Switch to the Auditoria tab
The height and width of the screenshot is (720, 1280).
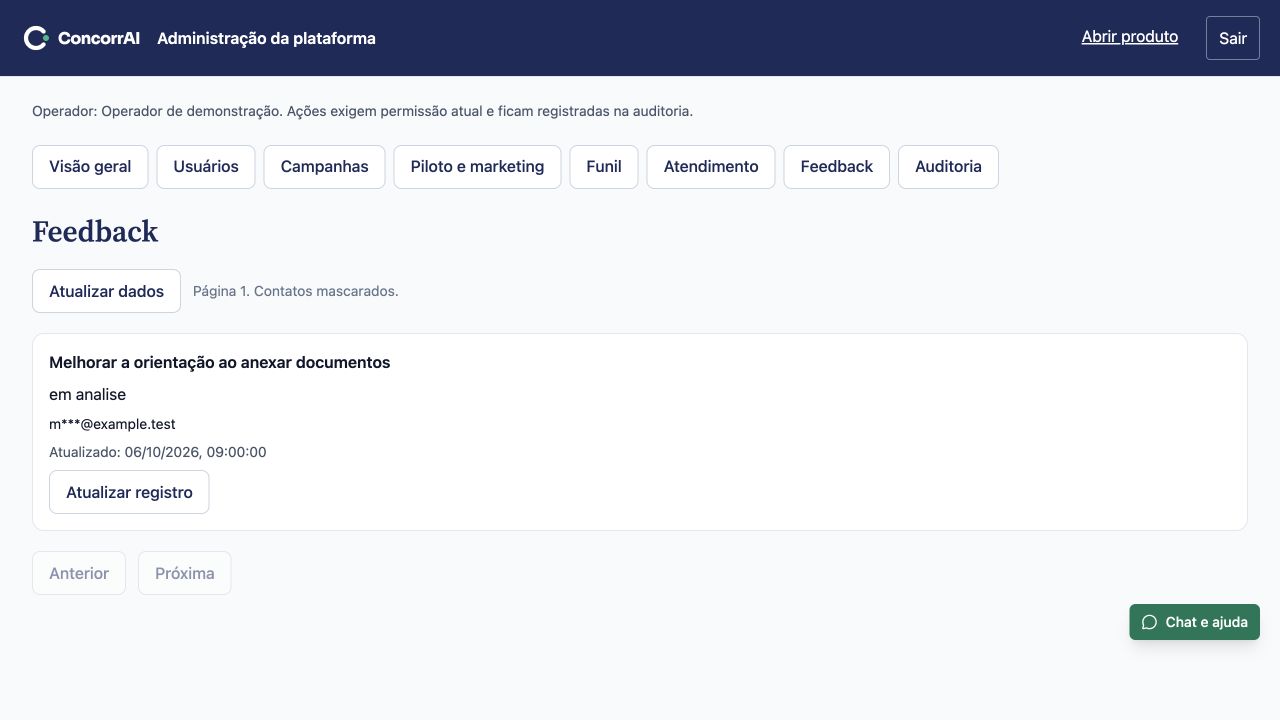click(x=948, y=167)
